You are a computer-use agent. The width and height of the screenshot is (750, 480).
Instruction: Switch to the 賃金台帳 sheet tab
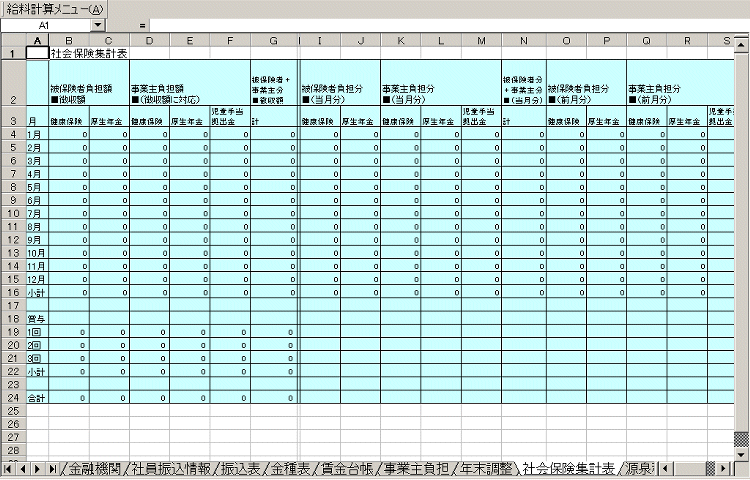click(349, 468)
